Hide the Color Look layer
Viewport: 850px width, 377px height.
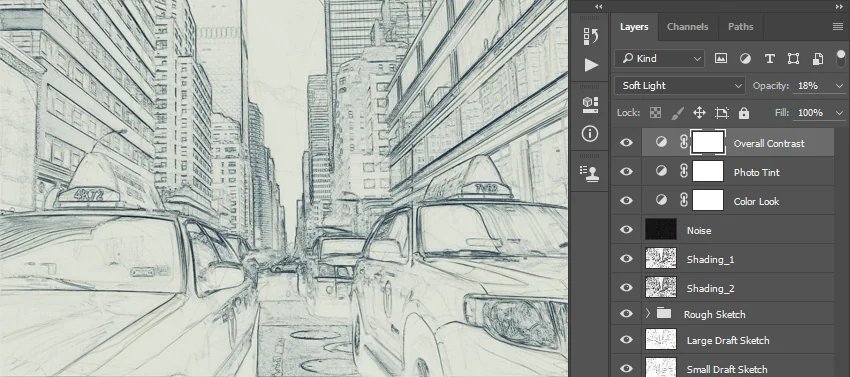point(626,200)
